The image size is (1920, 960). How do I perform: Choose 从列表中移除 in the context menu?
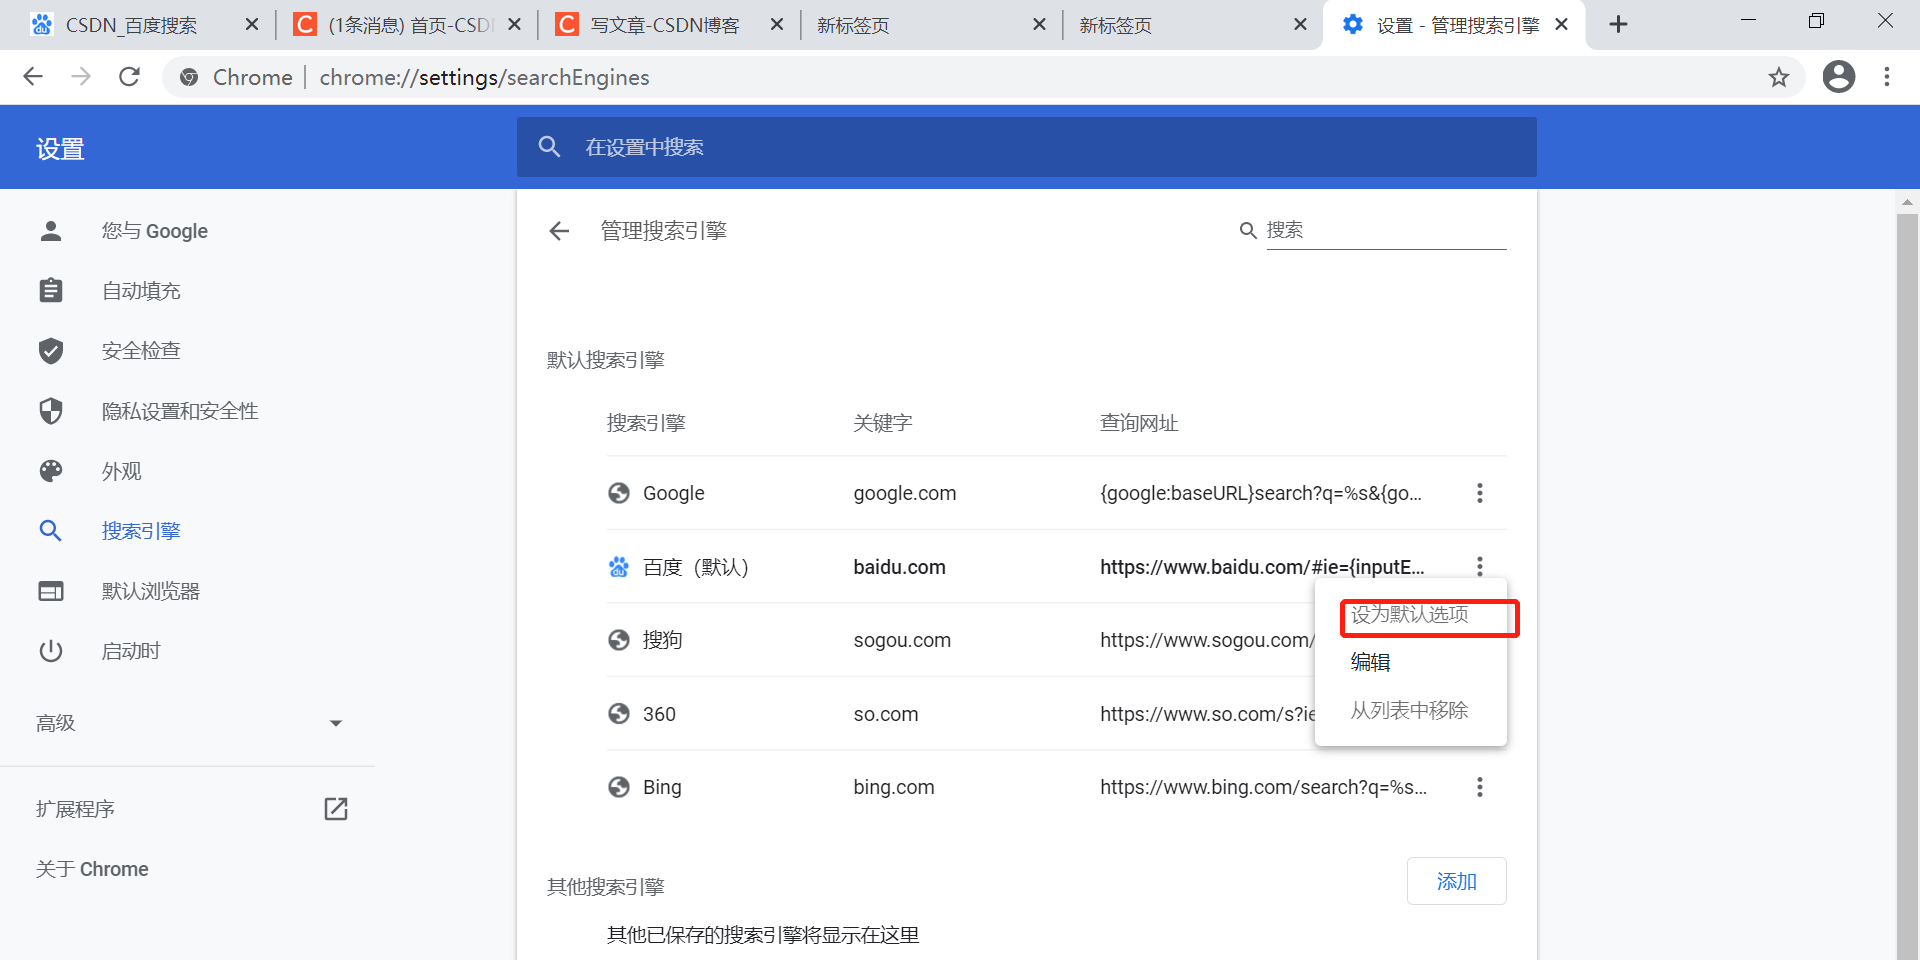(x=1410, y=710)
